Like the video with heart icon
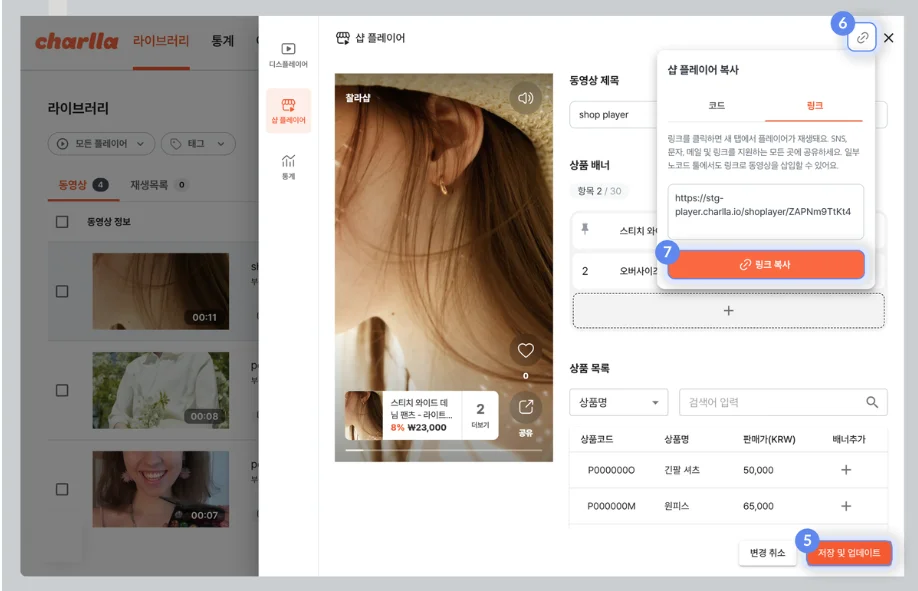The image size is (918, 591). pyautogui.click(x=525, y=351)
